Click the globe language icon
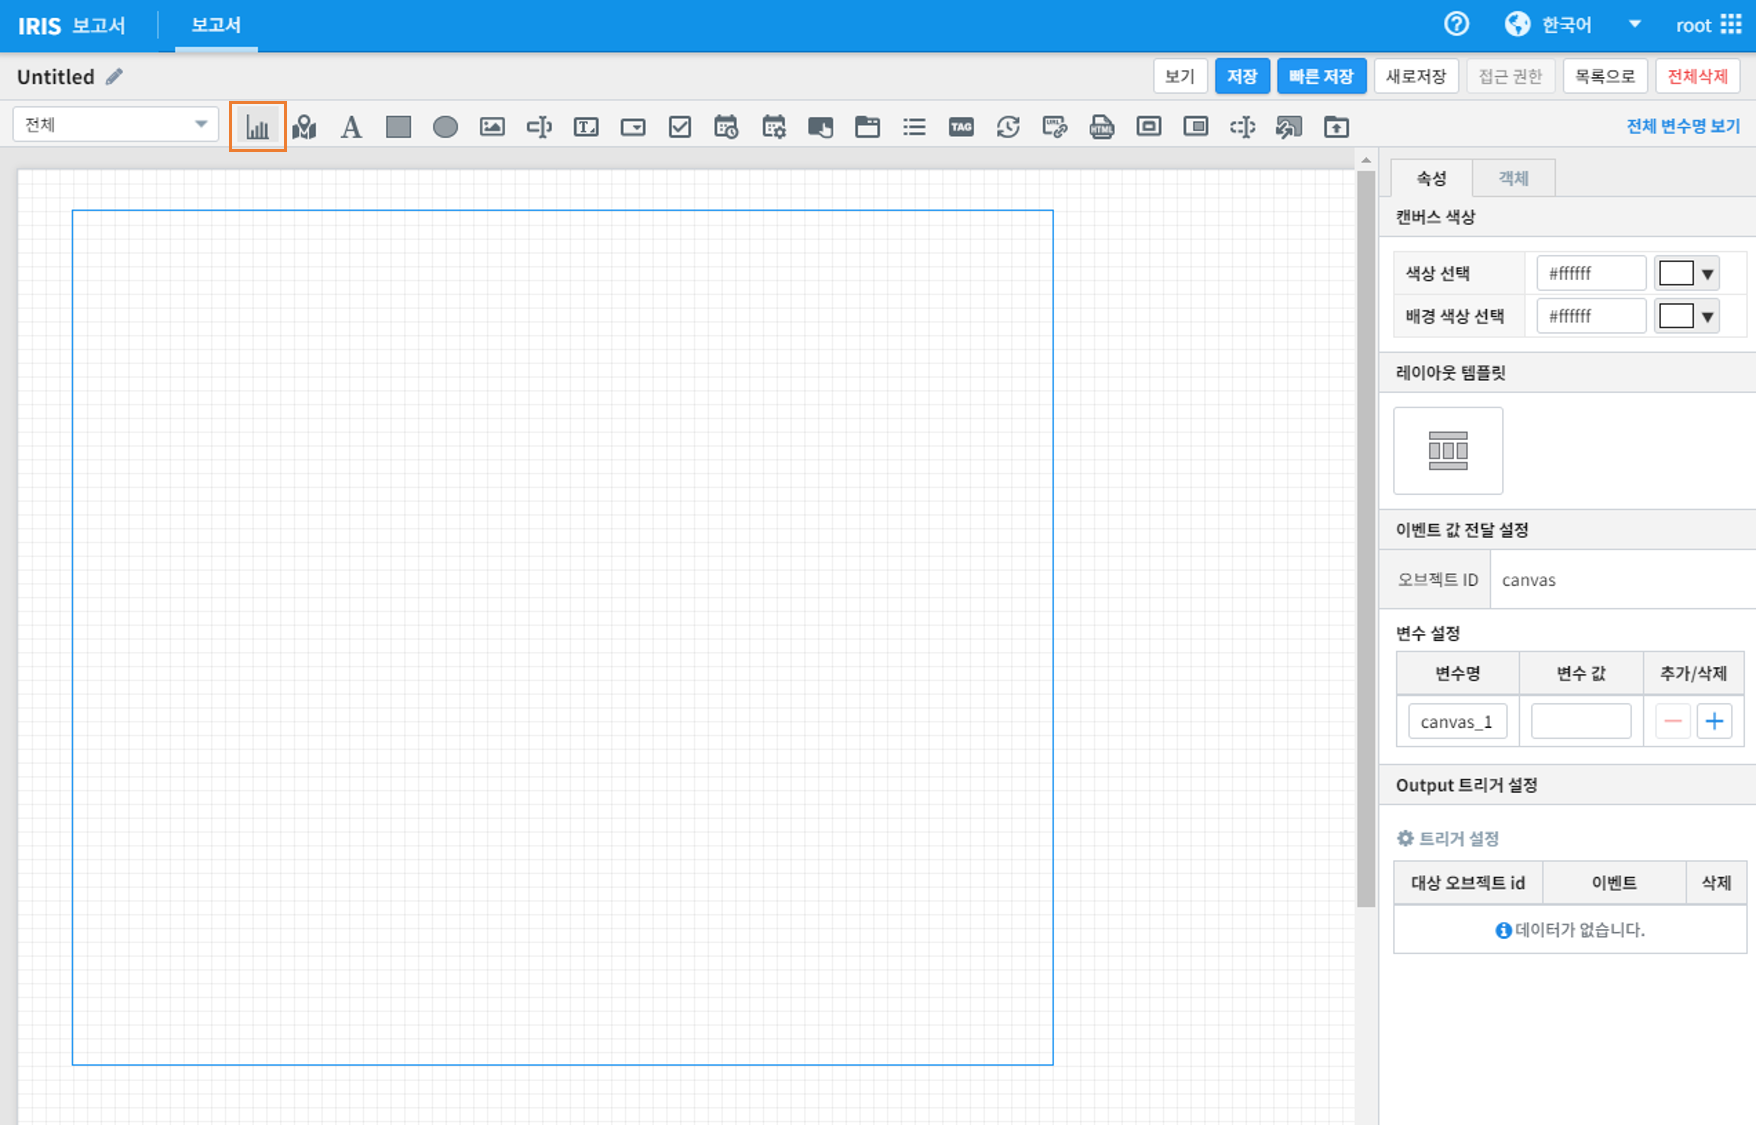This screenshot has width=1756, height=1125. coord(1518,24)
